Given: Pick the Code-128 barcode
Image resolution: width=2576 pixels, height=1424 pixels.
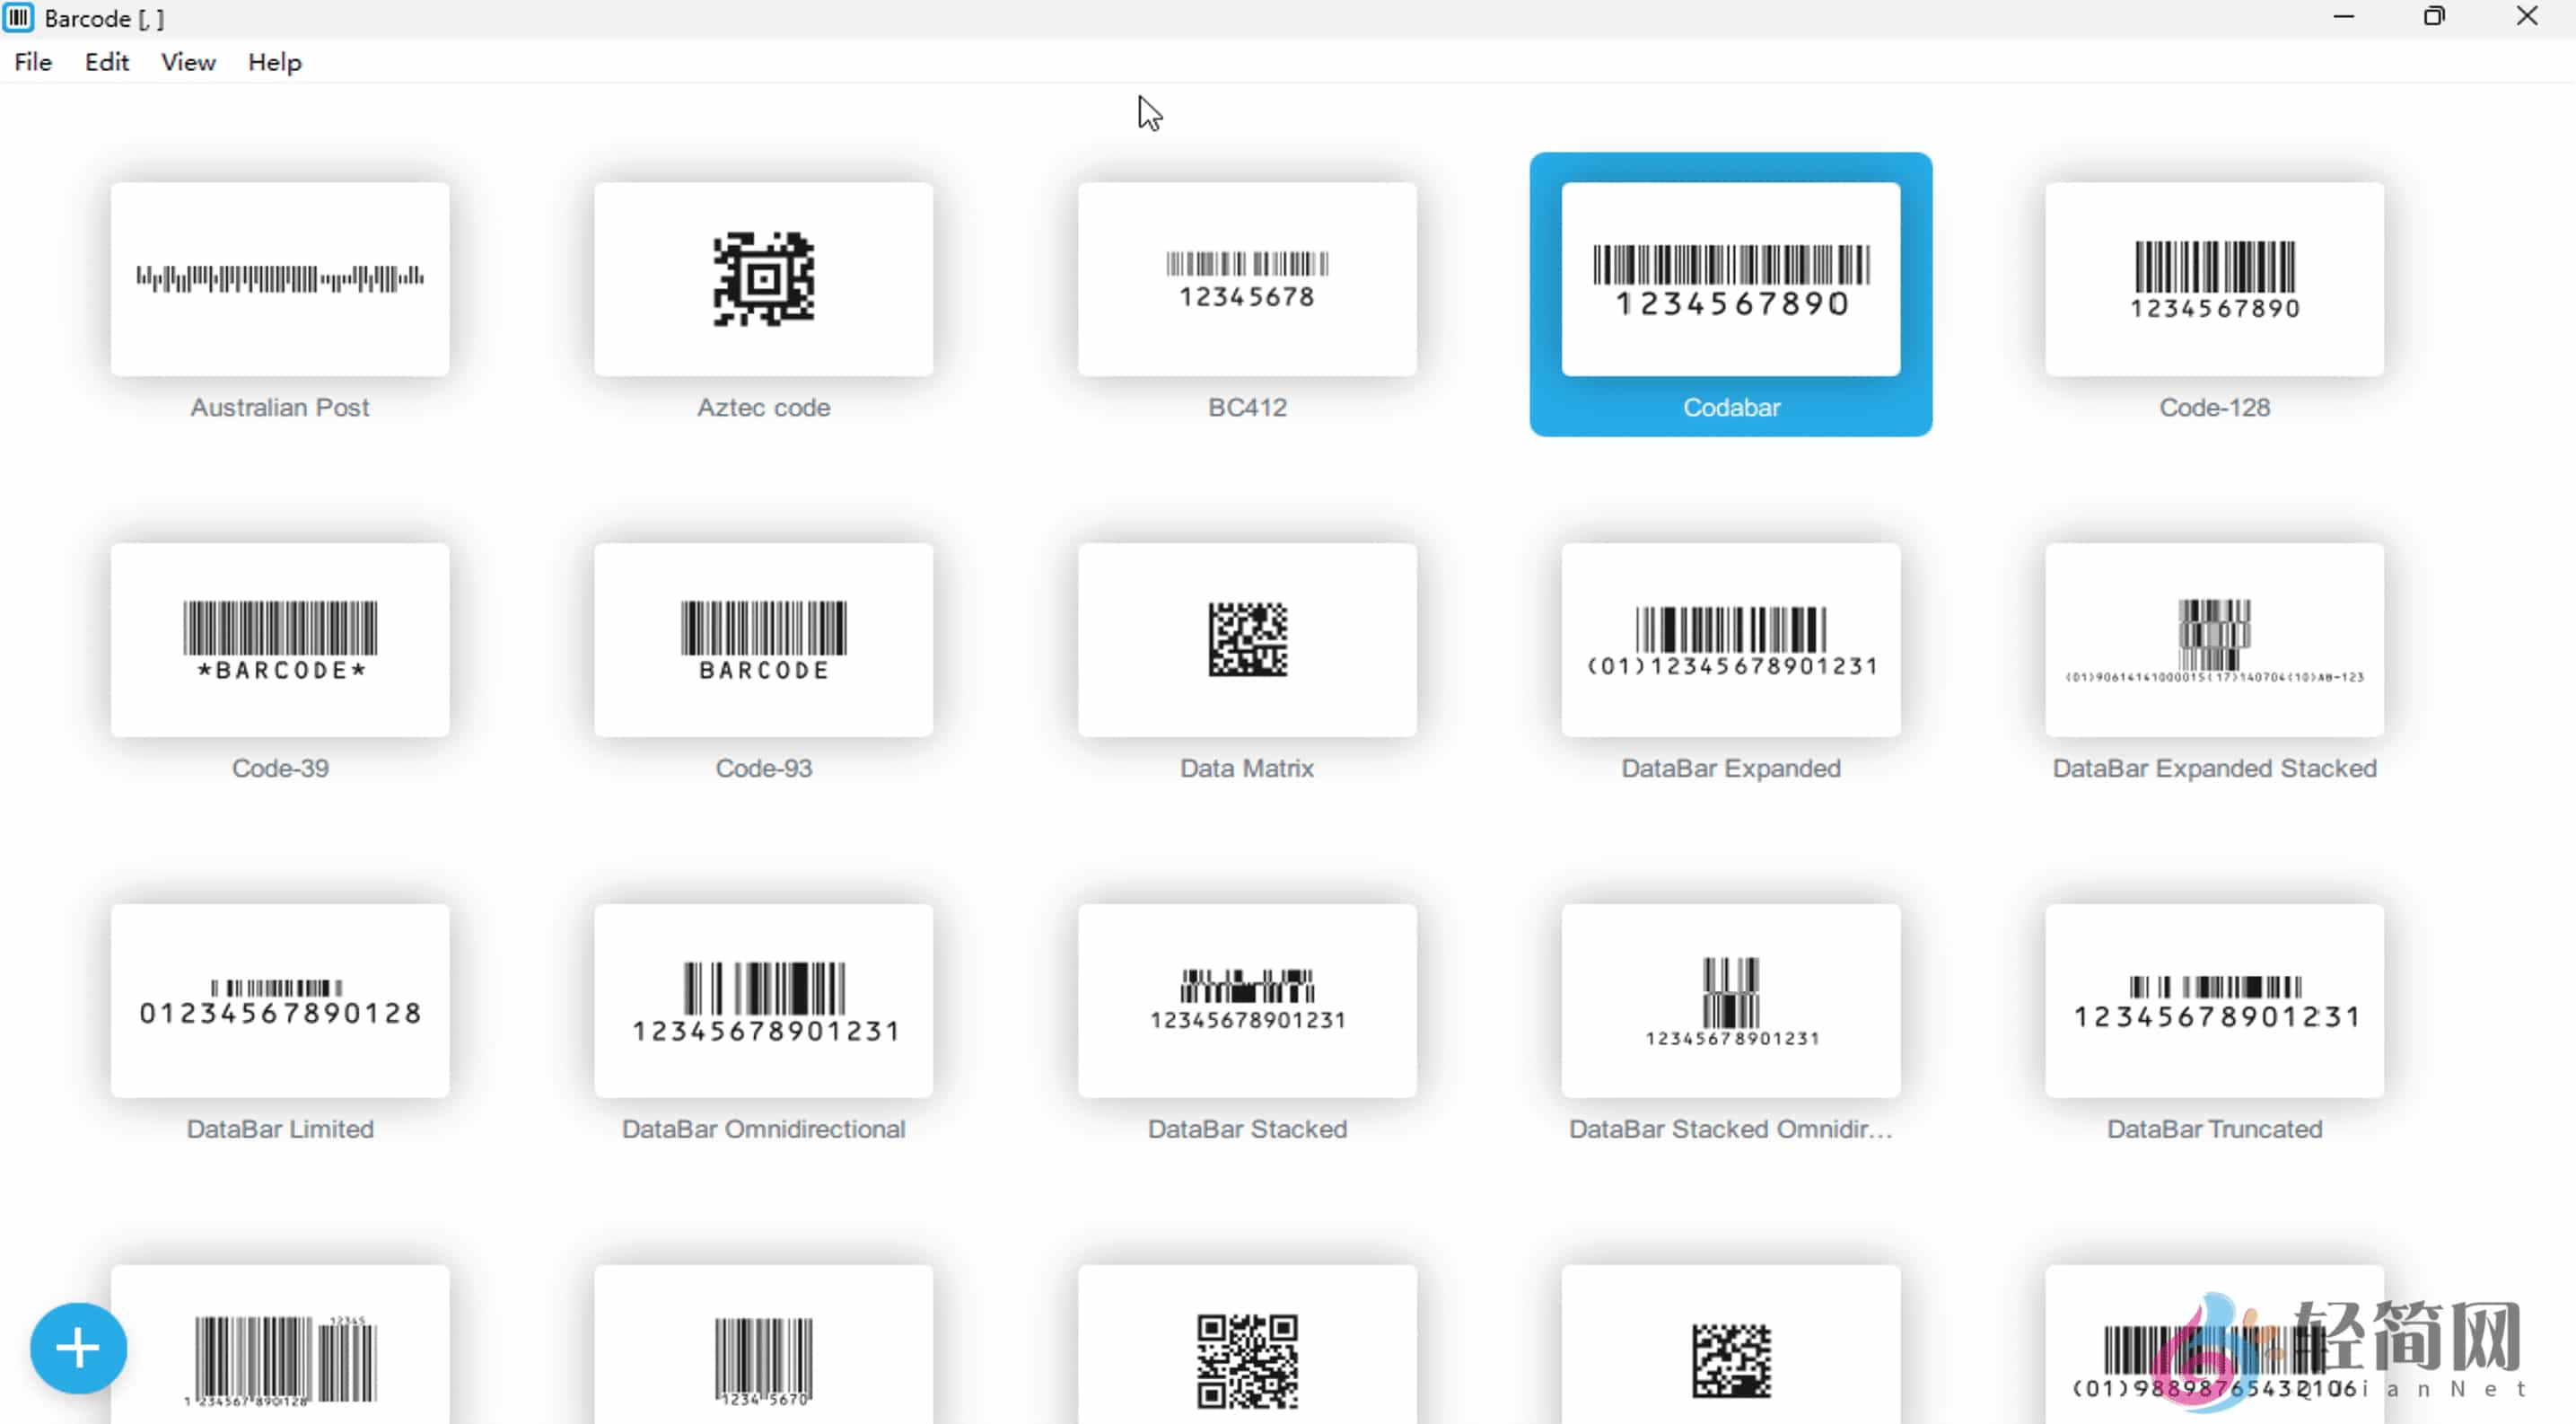Looking at the screenshot, I should coord(2215,280).
